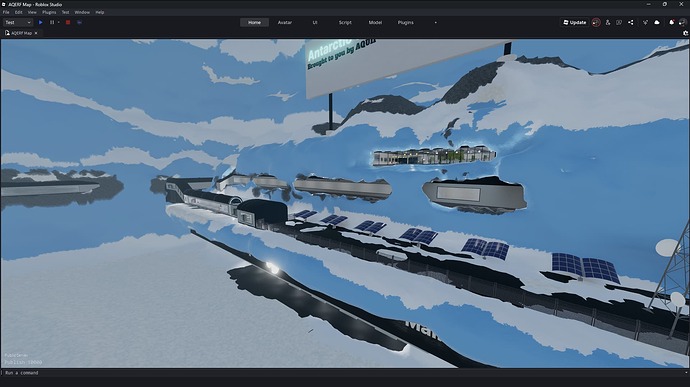Select the lit building row in viewport

point(433,156)
